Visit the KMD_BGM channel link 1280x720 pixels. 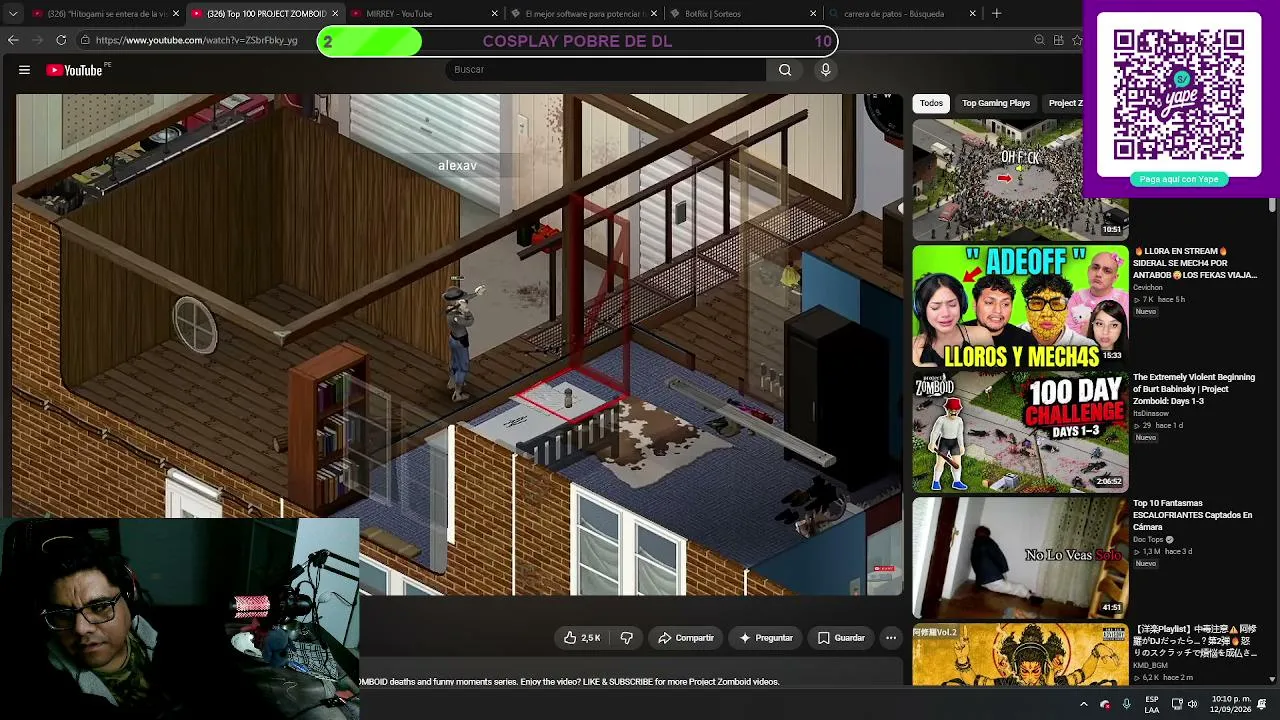(1150, 666)
